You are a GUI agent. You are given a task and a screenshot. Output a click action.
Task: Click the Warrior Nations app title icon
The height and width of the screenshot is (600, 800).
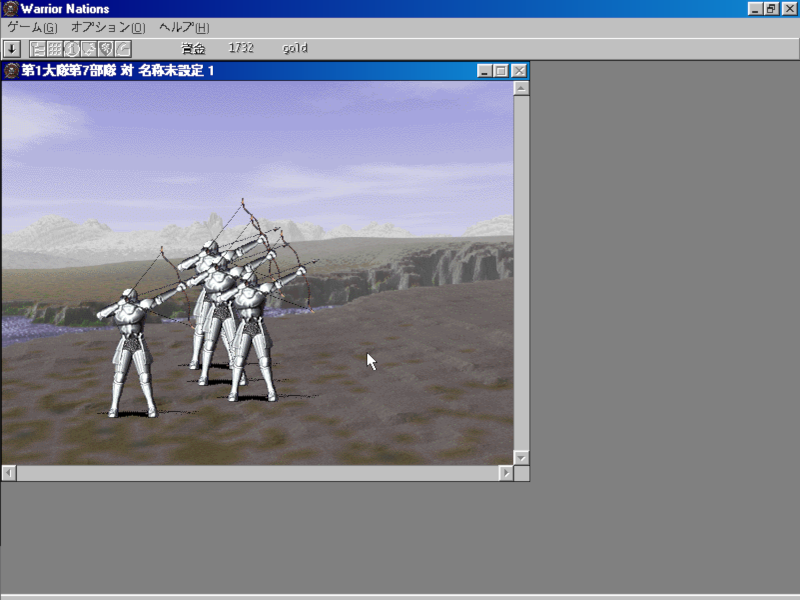pos(10,8)
